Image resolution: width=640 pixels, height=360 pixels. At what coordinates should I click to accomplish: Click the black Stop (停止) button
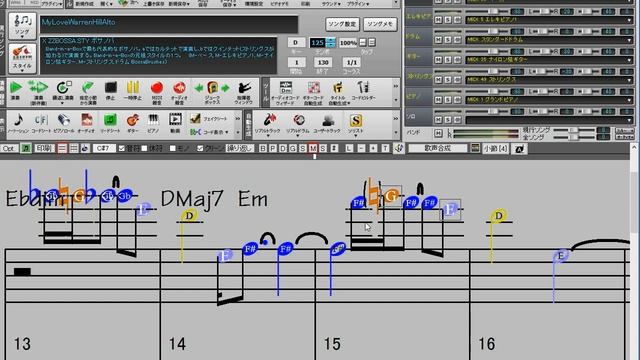[x=111, y=87]
